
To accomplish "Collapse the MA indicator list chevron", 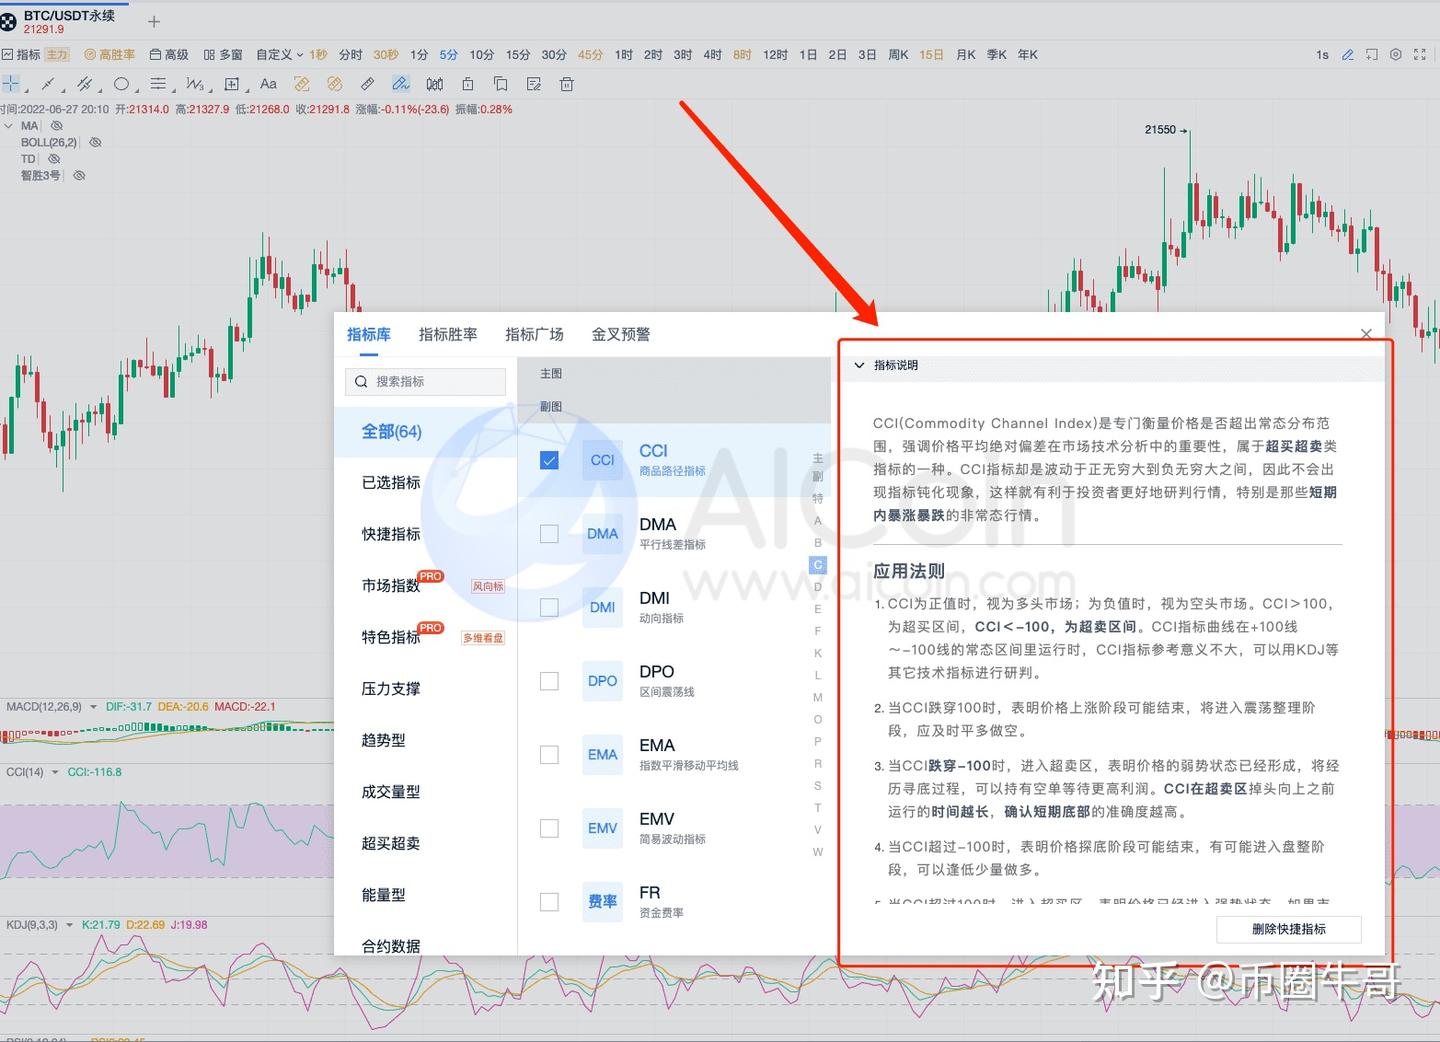I will click(9, 126).
